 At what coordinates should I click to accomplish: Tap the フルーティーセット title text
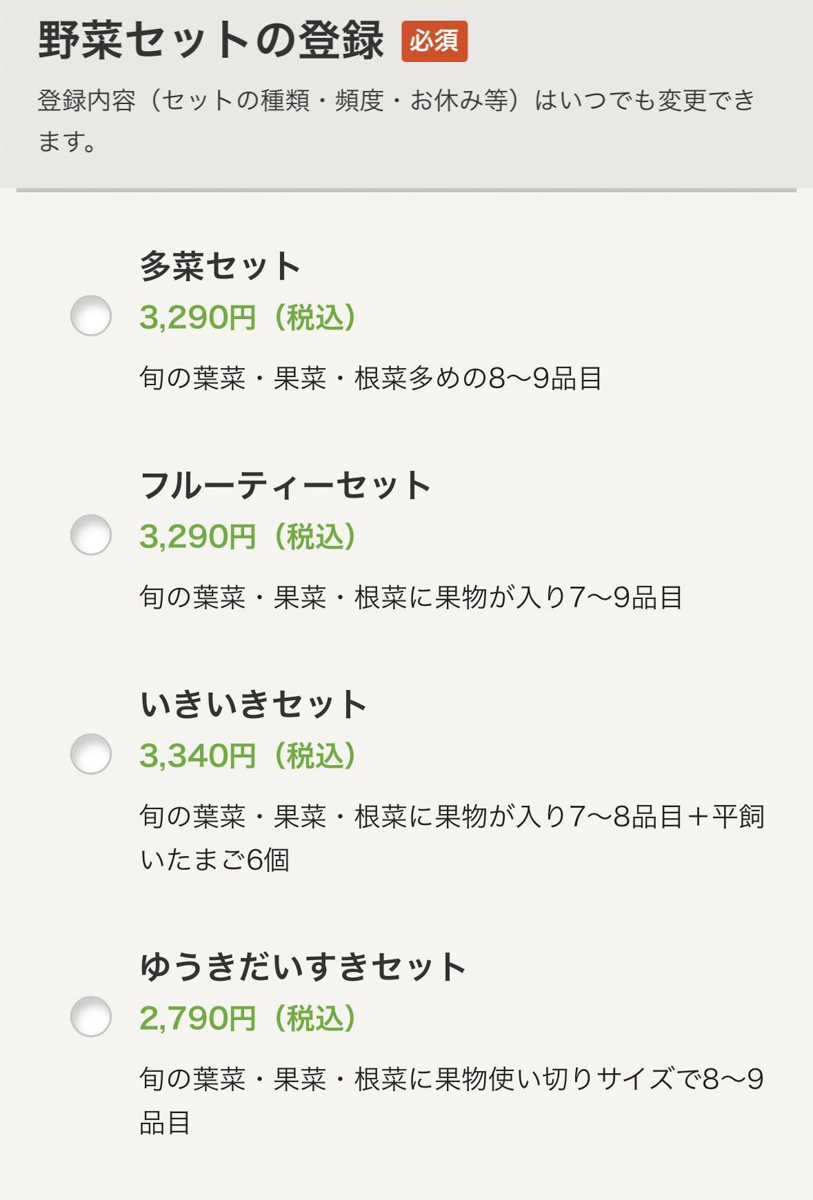pyautogui.click(x=285, y=486)
